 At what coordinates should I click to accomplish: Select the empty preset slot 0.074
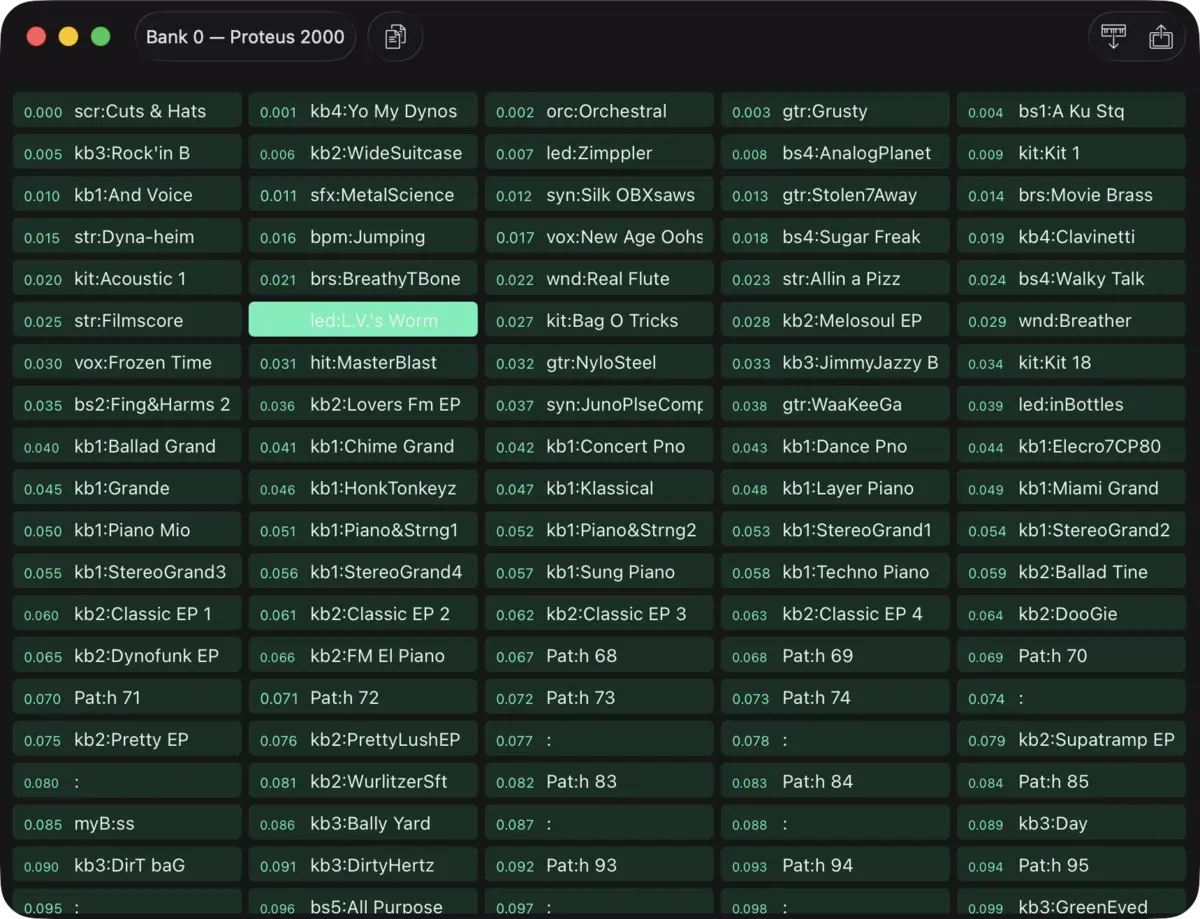click(1071, 699)
